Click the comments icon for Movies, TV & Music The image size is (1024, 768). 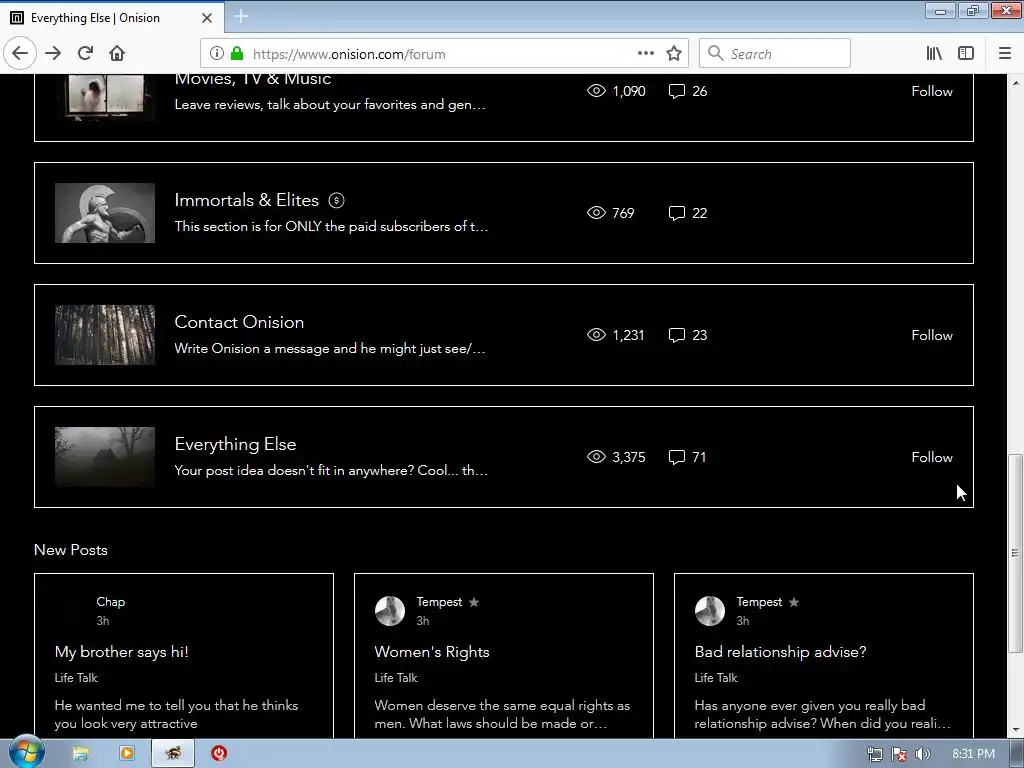pos(677,91)
